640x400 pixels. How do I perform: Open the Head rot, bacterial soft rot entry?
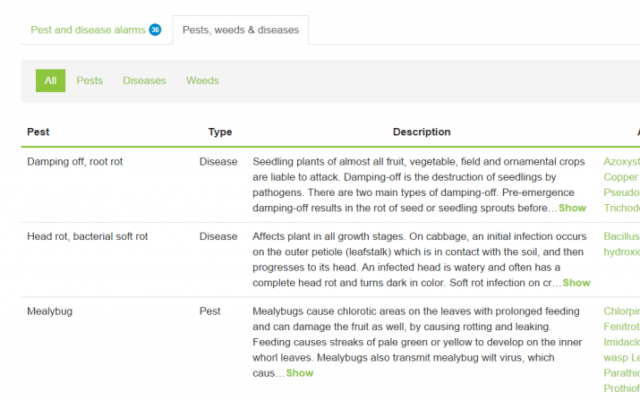coord(87,236)
